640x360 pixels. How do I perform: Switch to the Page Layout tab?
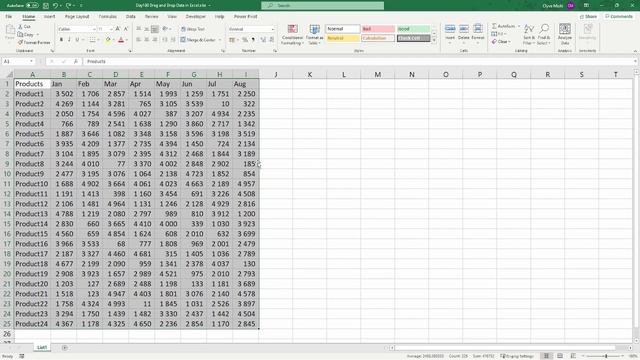77,17
